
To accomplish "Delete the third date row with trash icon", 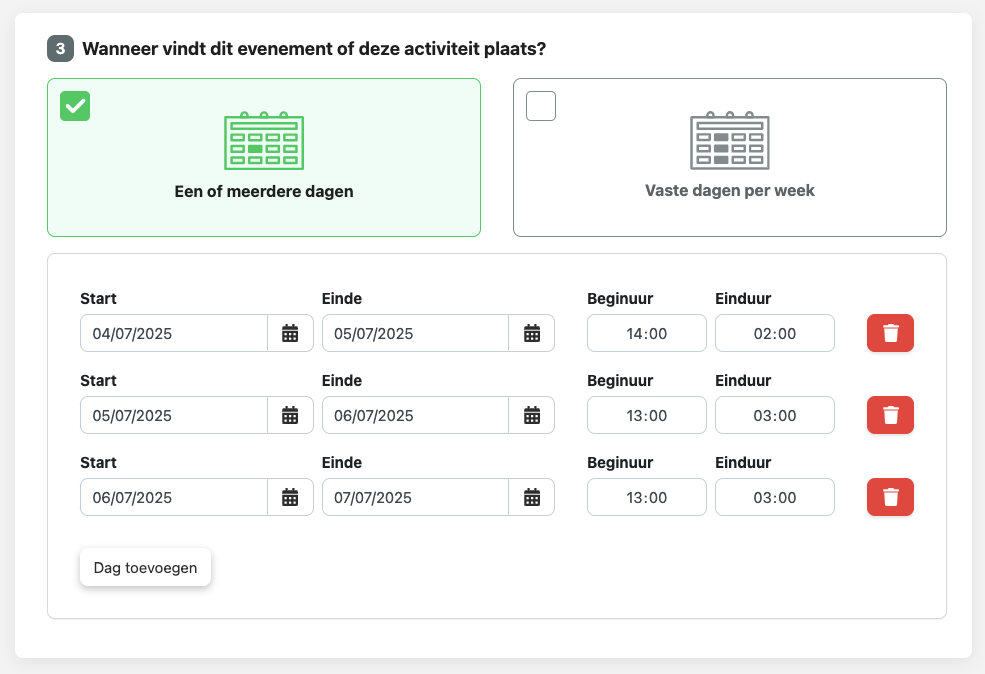I will pyautogui.click(x=890, y=498).
